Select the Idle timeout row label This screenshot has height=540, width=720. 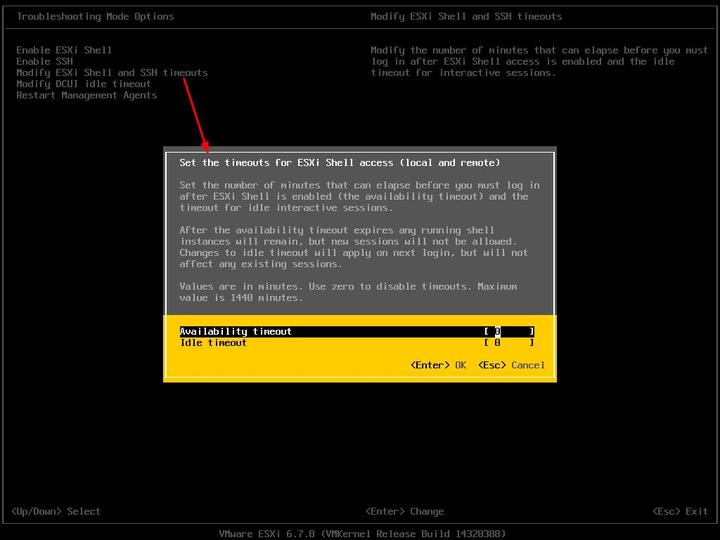click(213, 343)
